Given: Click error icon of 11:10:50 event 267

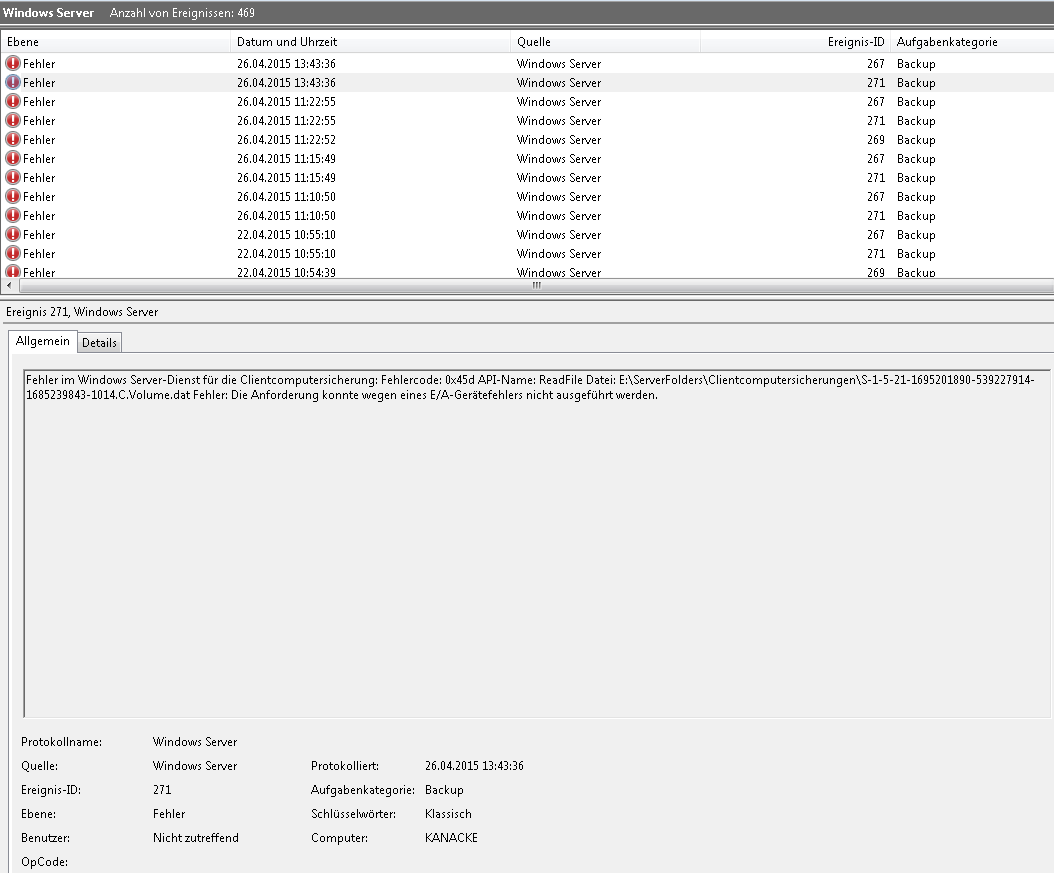Looking at the screenshot, I should coord(13,196).
